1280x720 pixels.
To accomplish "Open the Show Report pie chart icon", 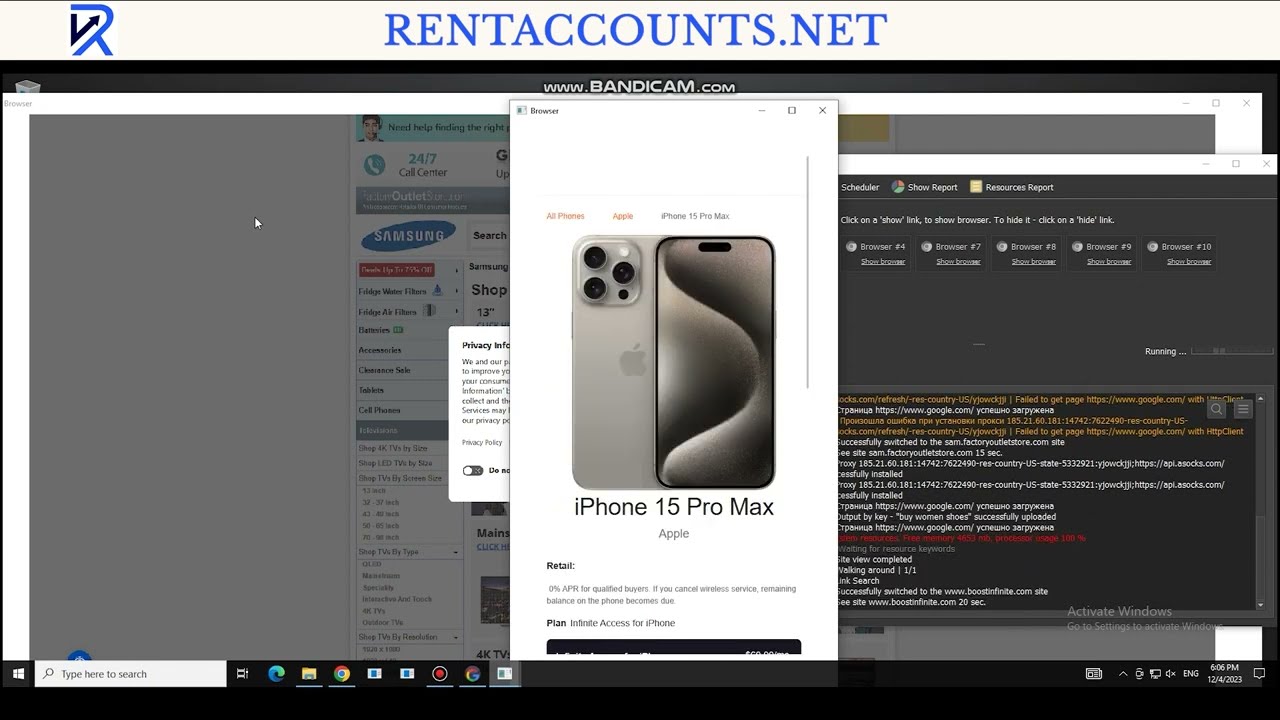I will pos(898,187).
